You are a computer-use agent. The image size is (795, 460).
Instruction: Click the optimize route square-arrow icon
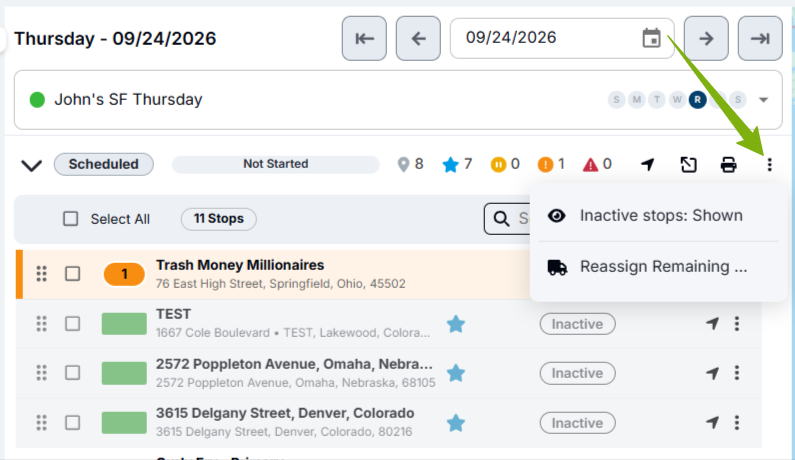(x=688, y=165)
